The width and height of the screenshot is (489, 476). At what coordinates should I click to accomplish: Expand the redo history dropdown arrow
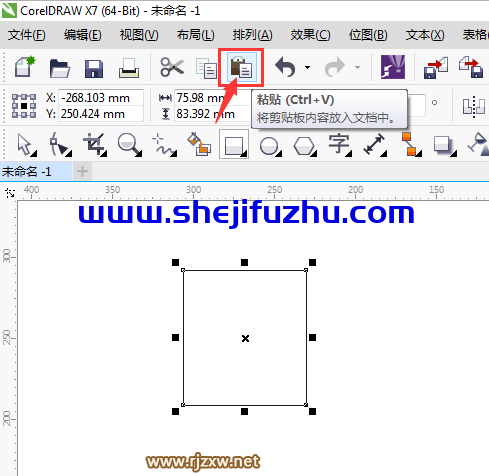pyautogui.click(x=357, y=68)
